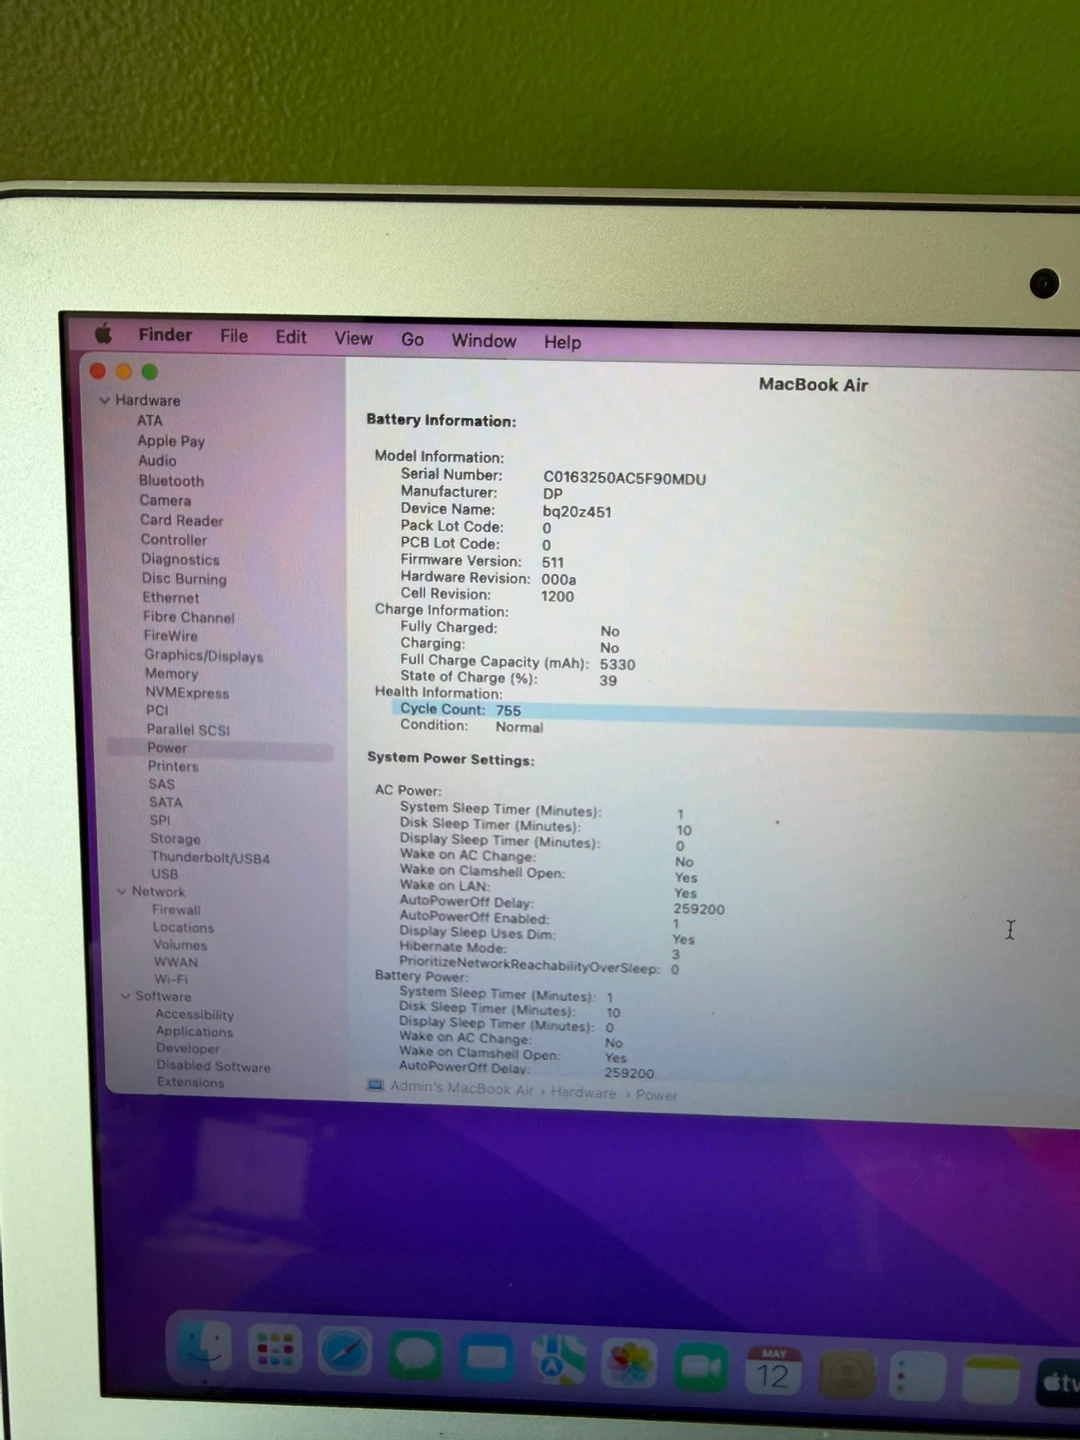Select Printers in the sidebar
Image resolution: width=1080 pixels, height=1440 pixels.
pos(173,766)
